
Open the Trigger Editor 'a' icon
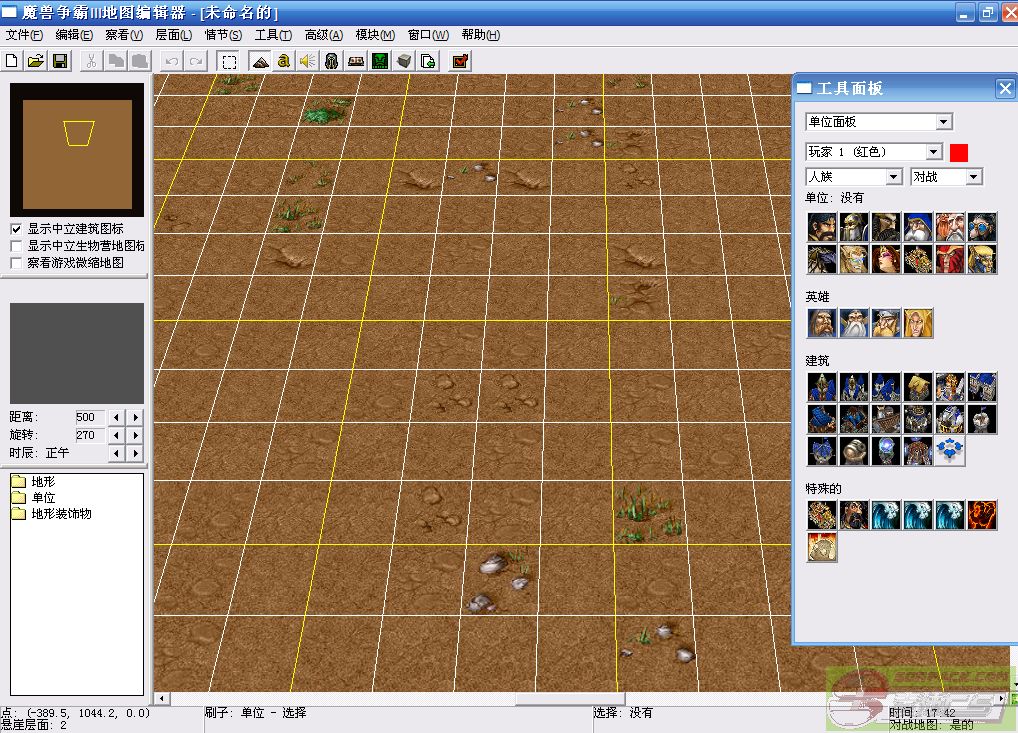pos(284,61)
